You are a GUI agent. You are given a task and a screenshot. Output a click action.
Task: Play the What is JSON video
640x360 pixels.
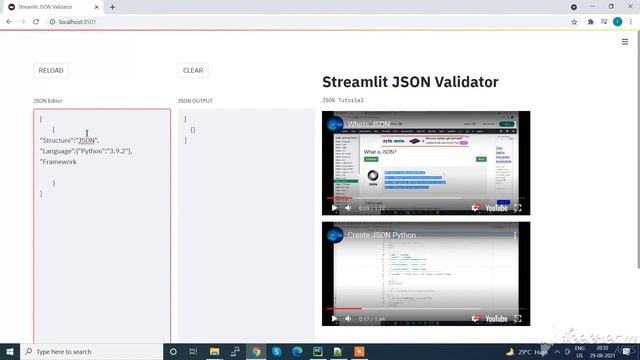[x=334, y=208]
